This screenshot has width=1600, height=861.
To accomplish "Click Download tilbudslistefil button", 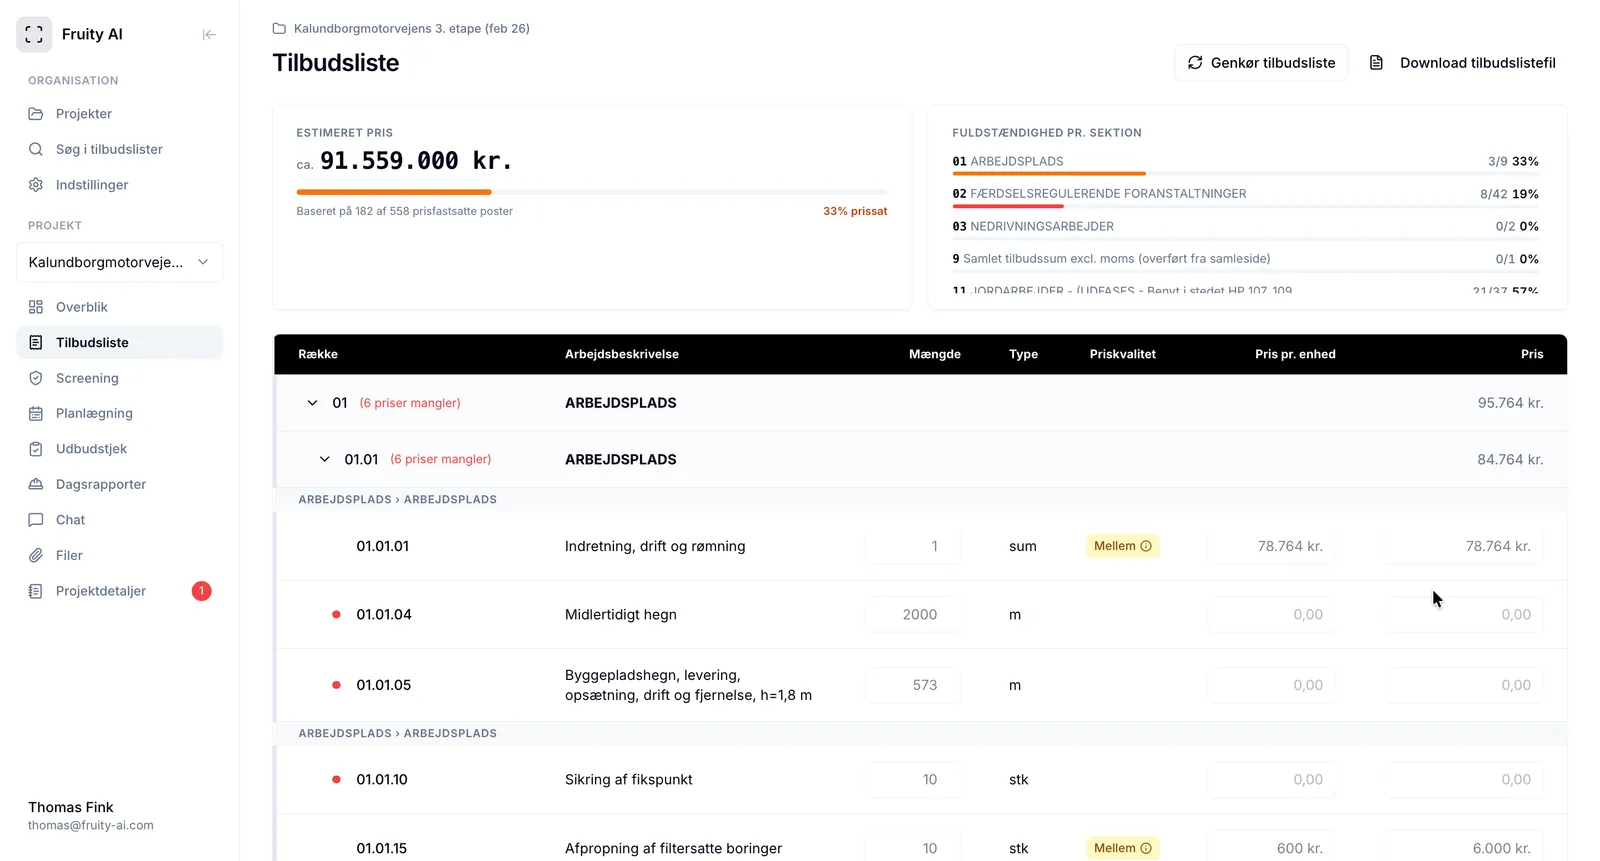I will [1462, 63].
